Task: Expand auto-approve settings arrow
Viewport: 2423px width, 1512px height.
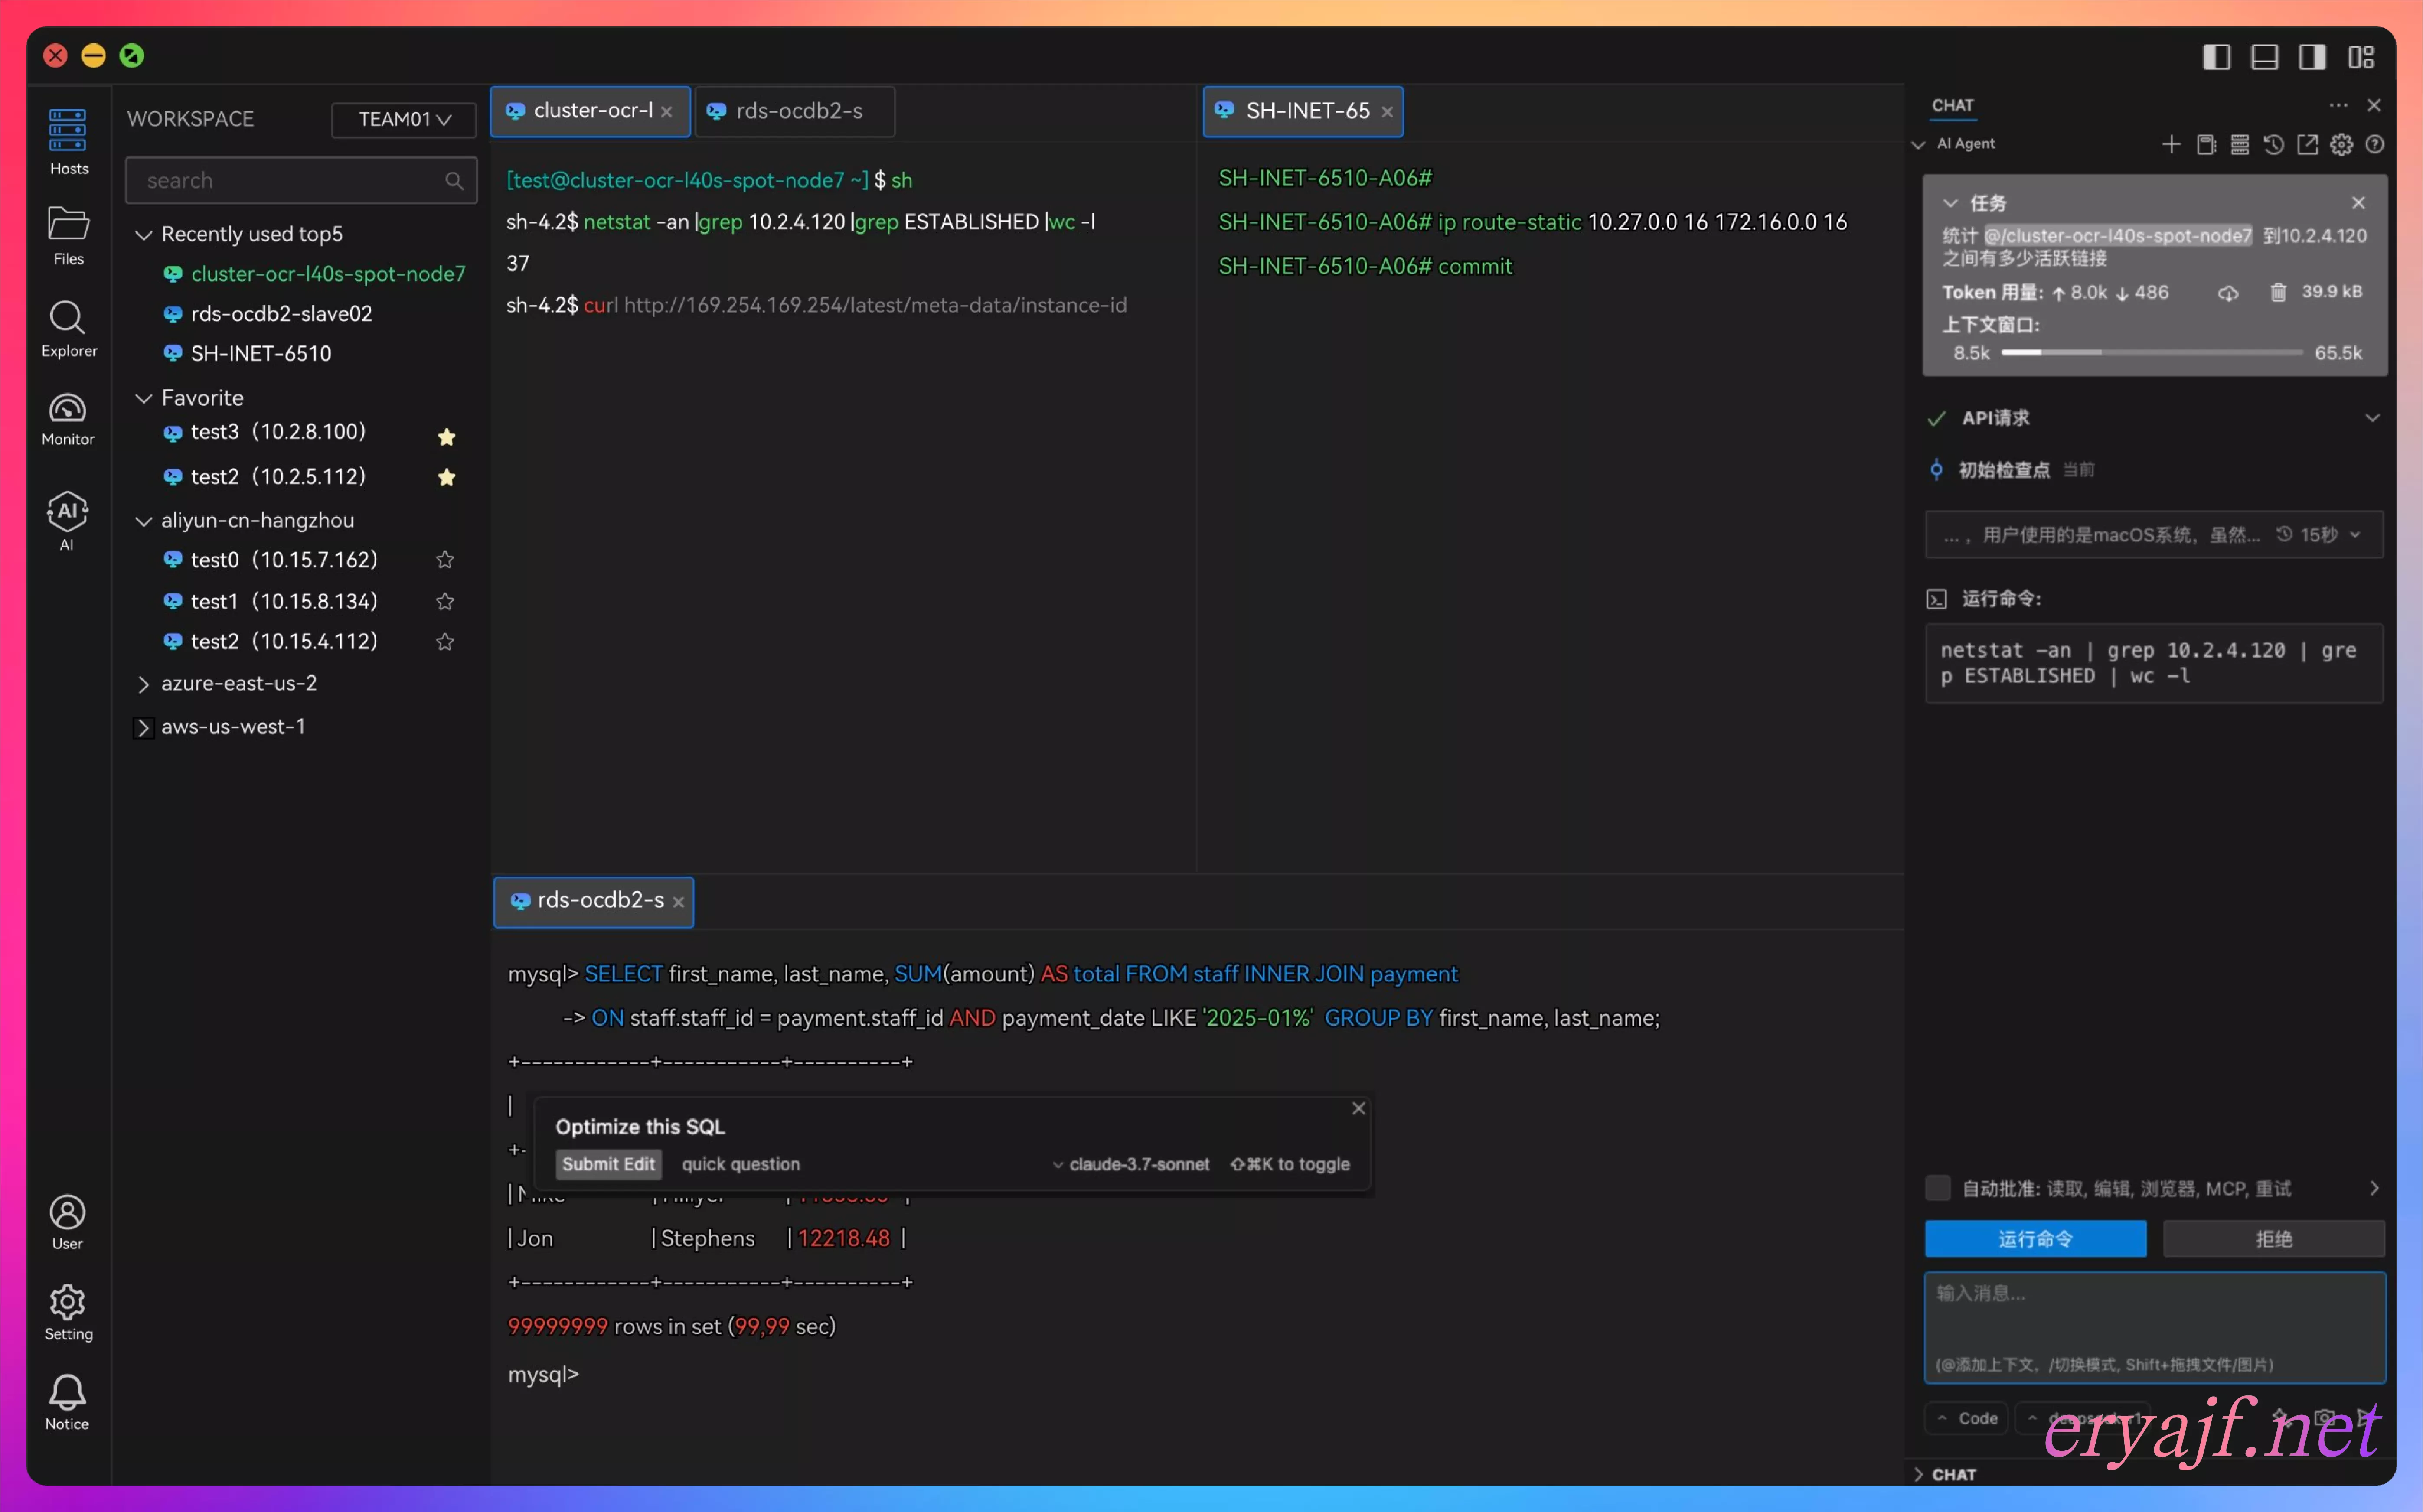Action: tap(2373, 1188)
